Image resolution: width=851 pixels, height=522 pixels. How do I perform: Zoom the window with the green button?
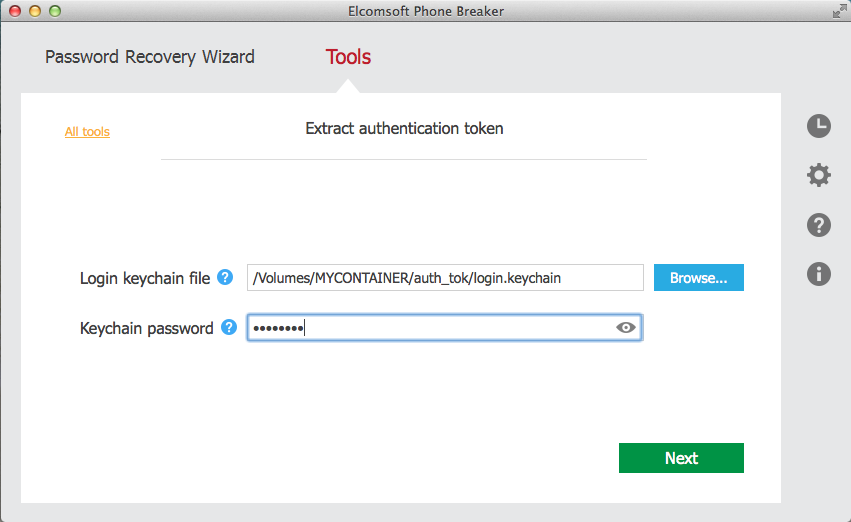tap(54, 11)
